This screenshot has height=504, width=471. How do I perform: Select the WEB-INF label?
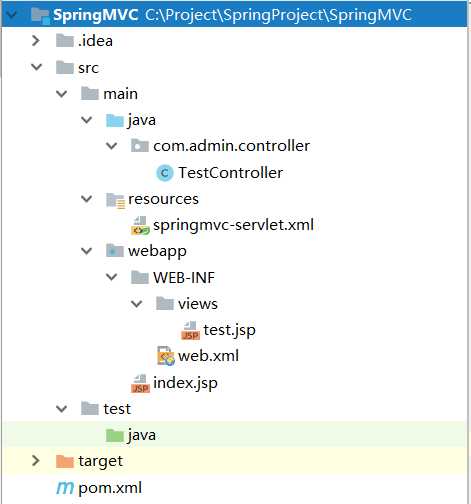[x=184, y=278]
